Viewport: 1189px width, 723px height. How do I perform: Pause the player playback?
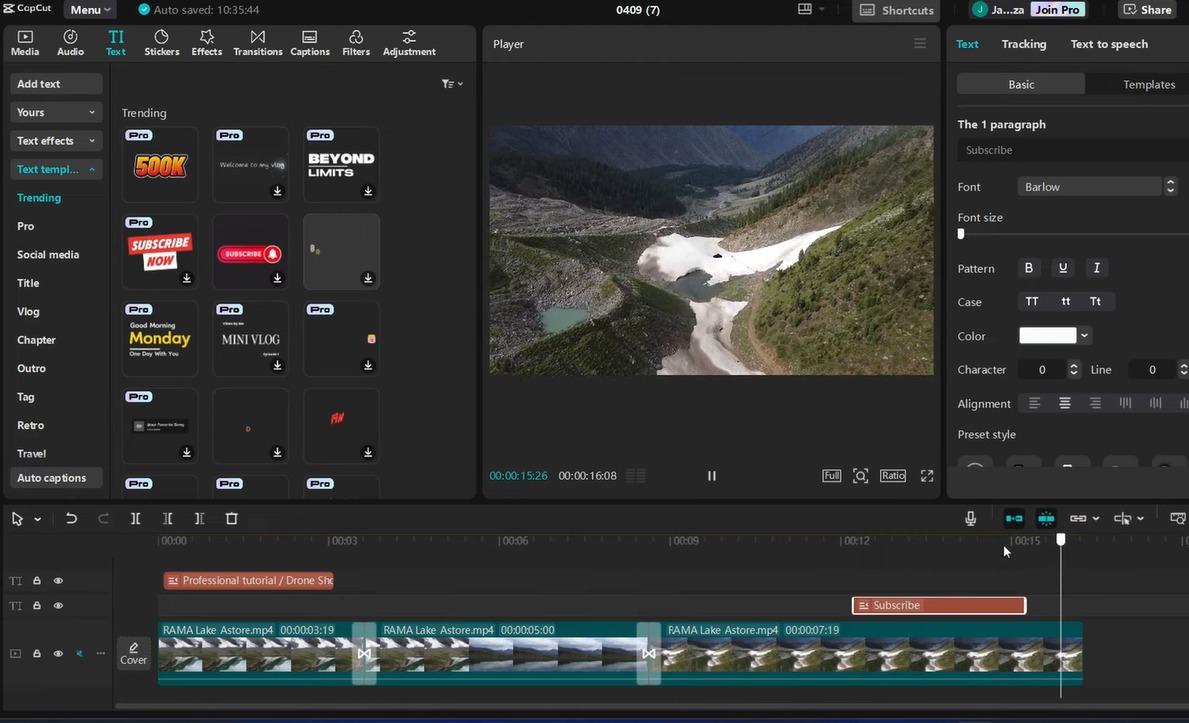tap(711, 476)
